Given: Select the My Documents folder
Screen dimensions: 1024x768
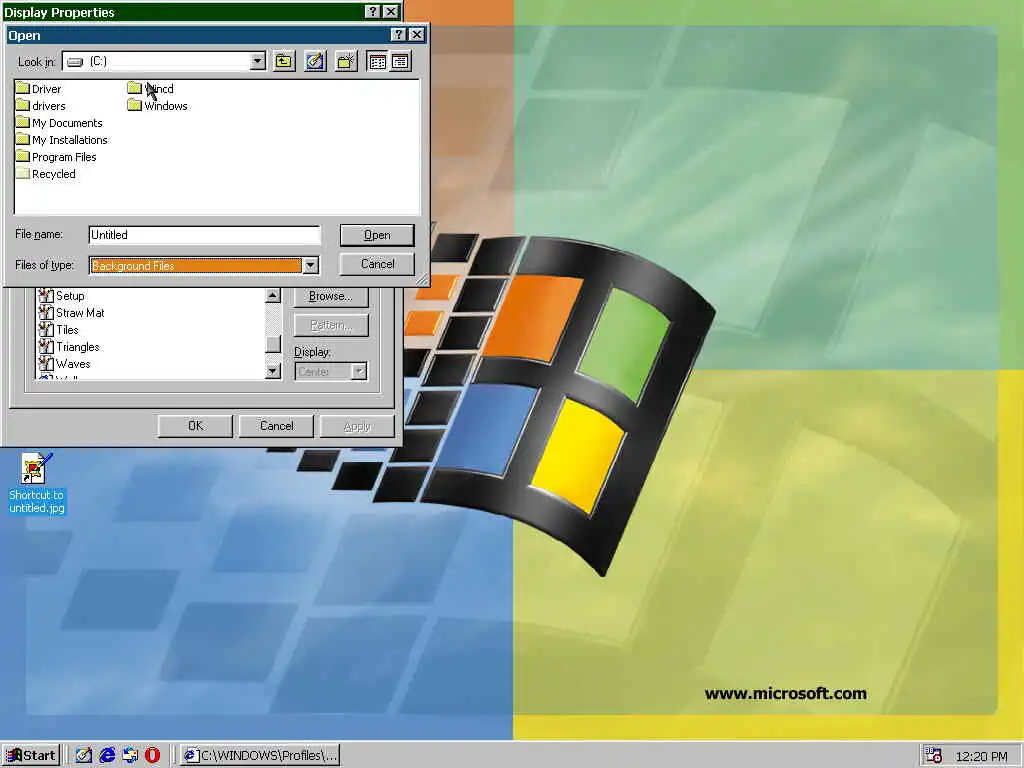Looking at the screenshot, I should 59,123.
